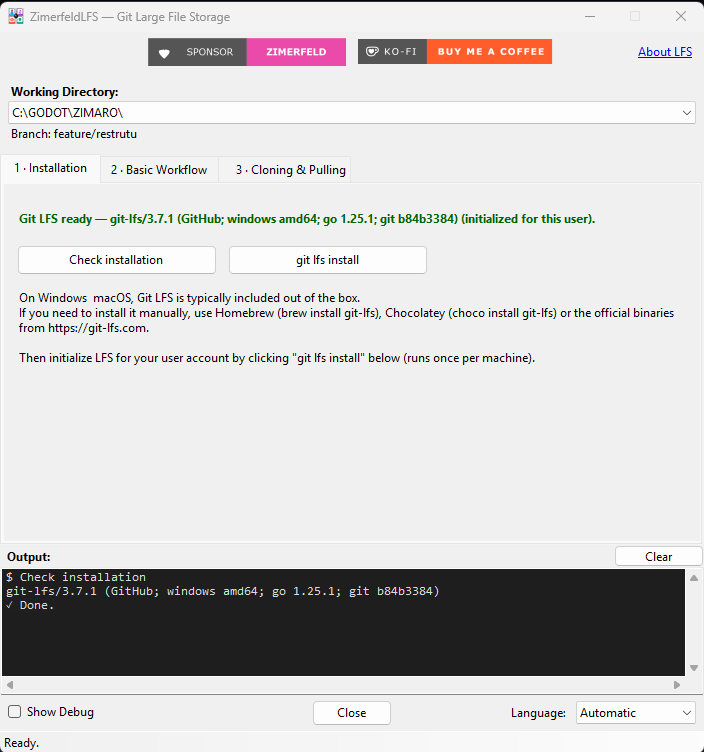
Task: Enable the Show Debug checkbox
Action: click(15, 712)
